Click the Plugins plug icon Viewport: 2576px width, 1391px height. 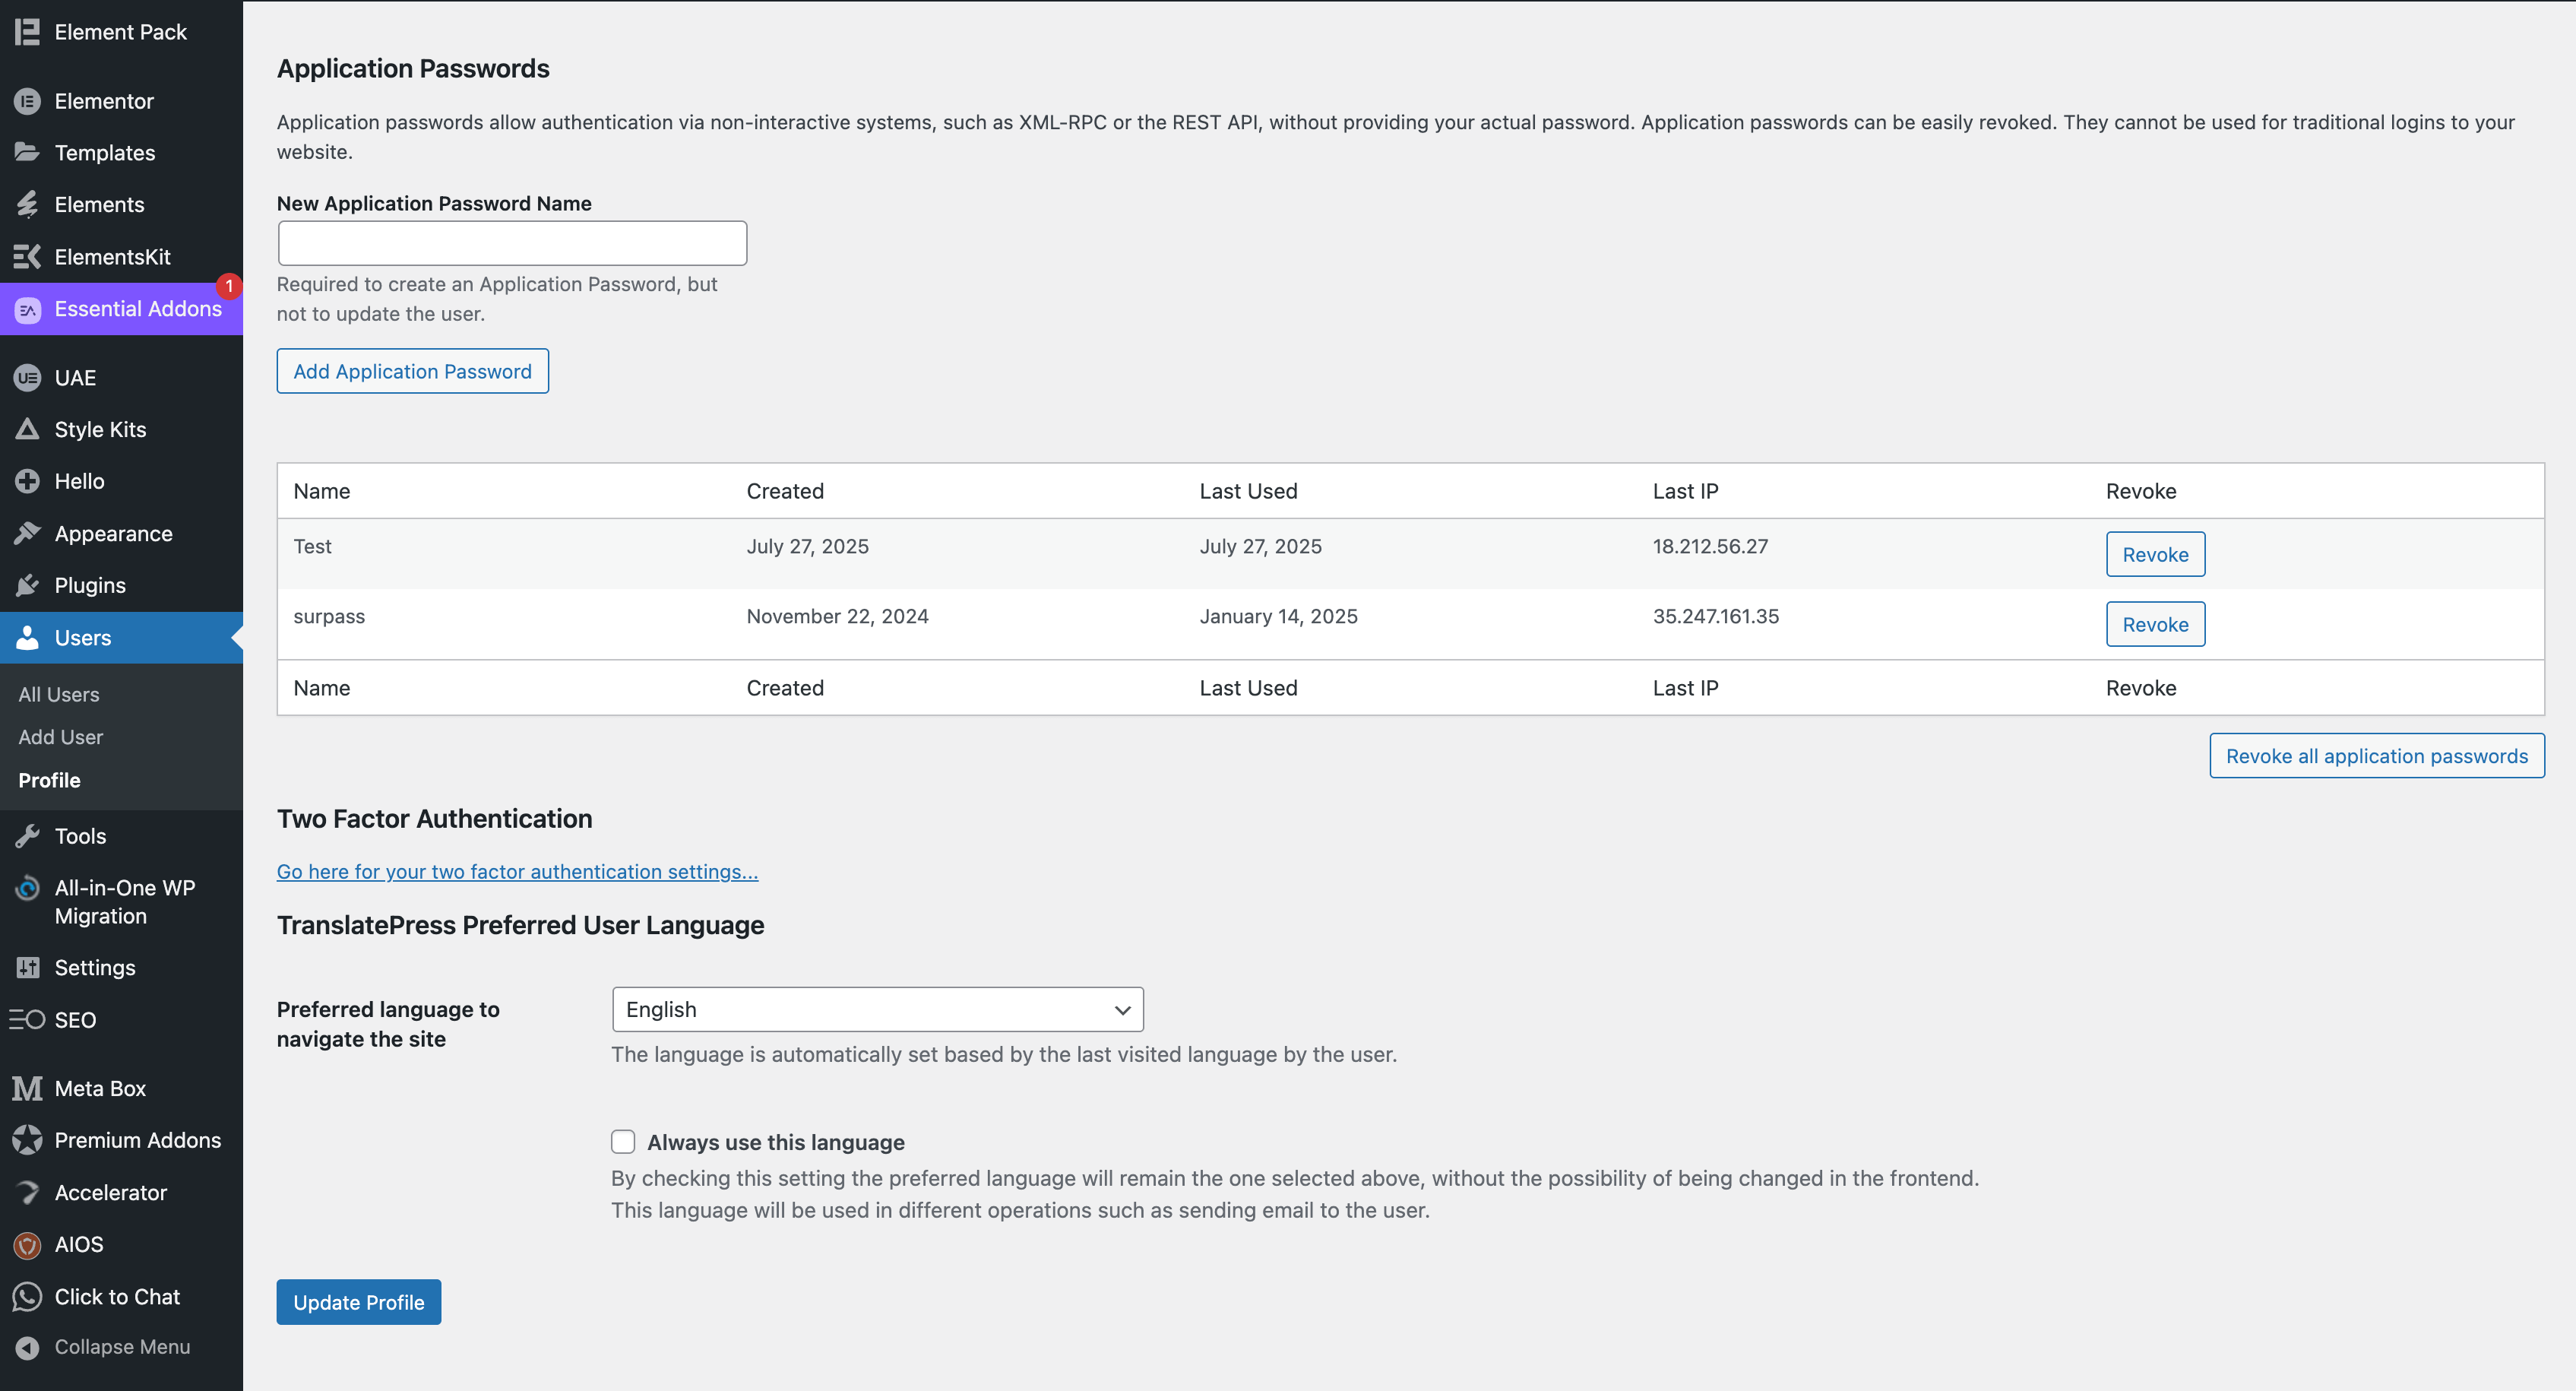click(27, 585)
